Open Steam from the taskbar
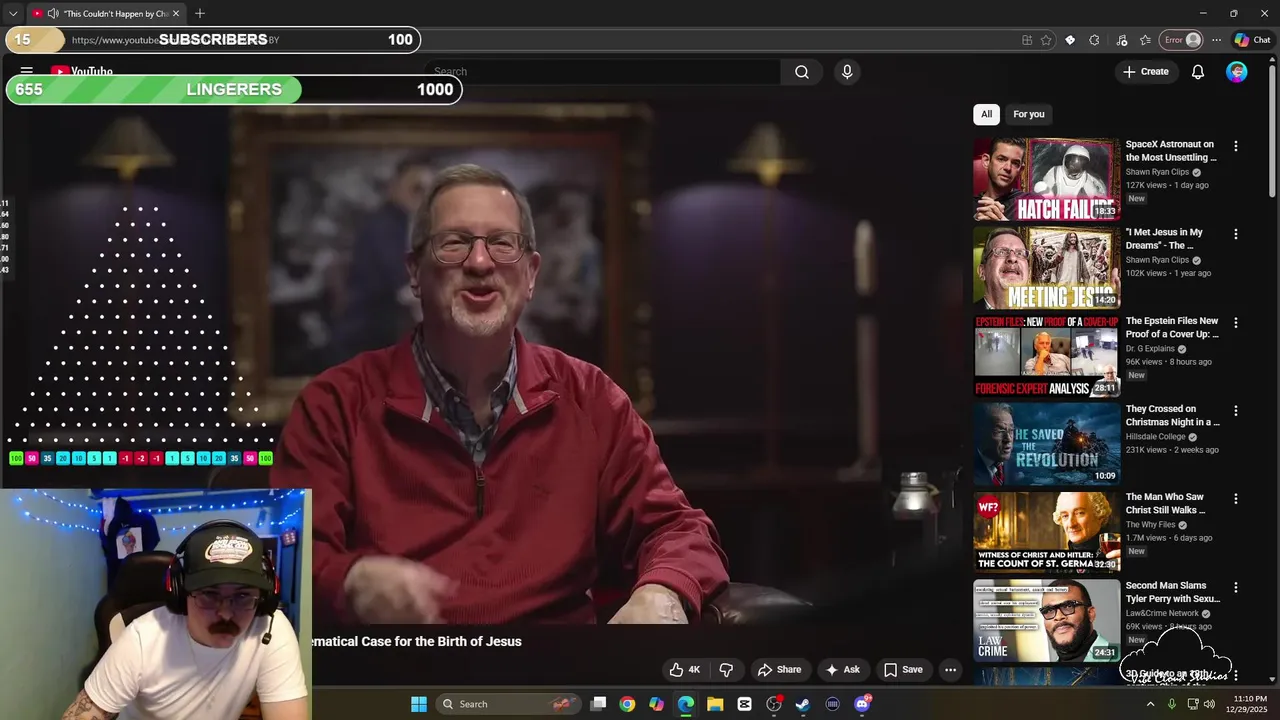The width and height of the screenshot is (1280, 720). 803,704
